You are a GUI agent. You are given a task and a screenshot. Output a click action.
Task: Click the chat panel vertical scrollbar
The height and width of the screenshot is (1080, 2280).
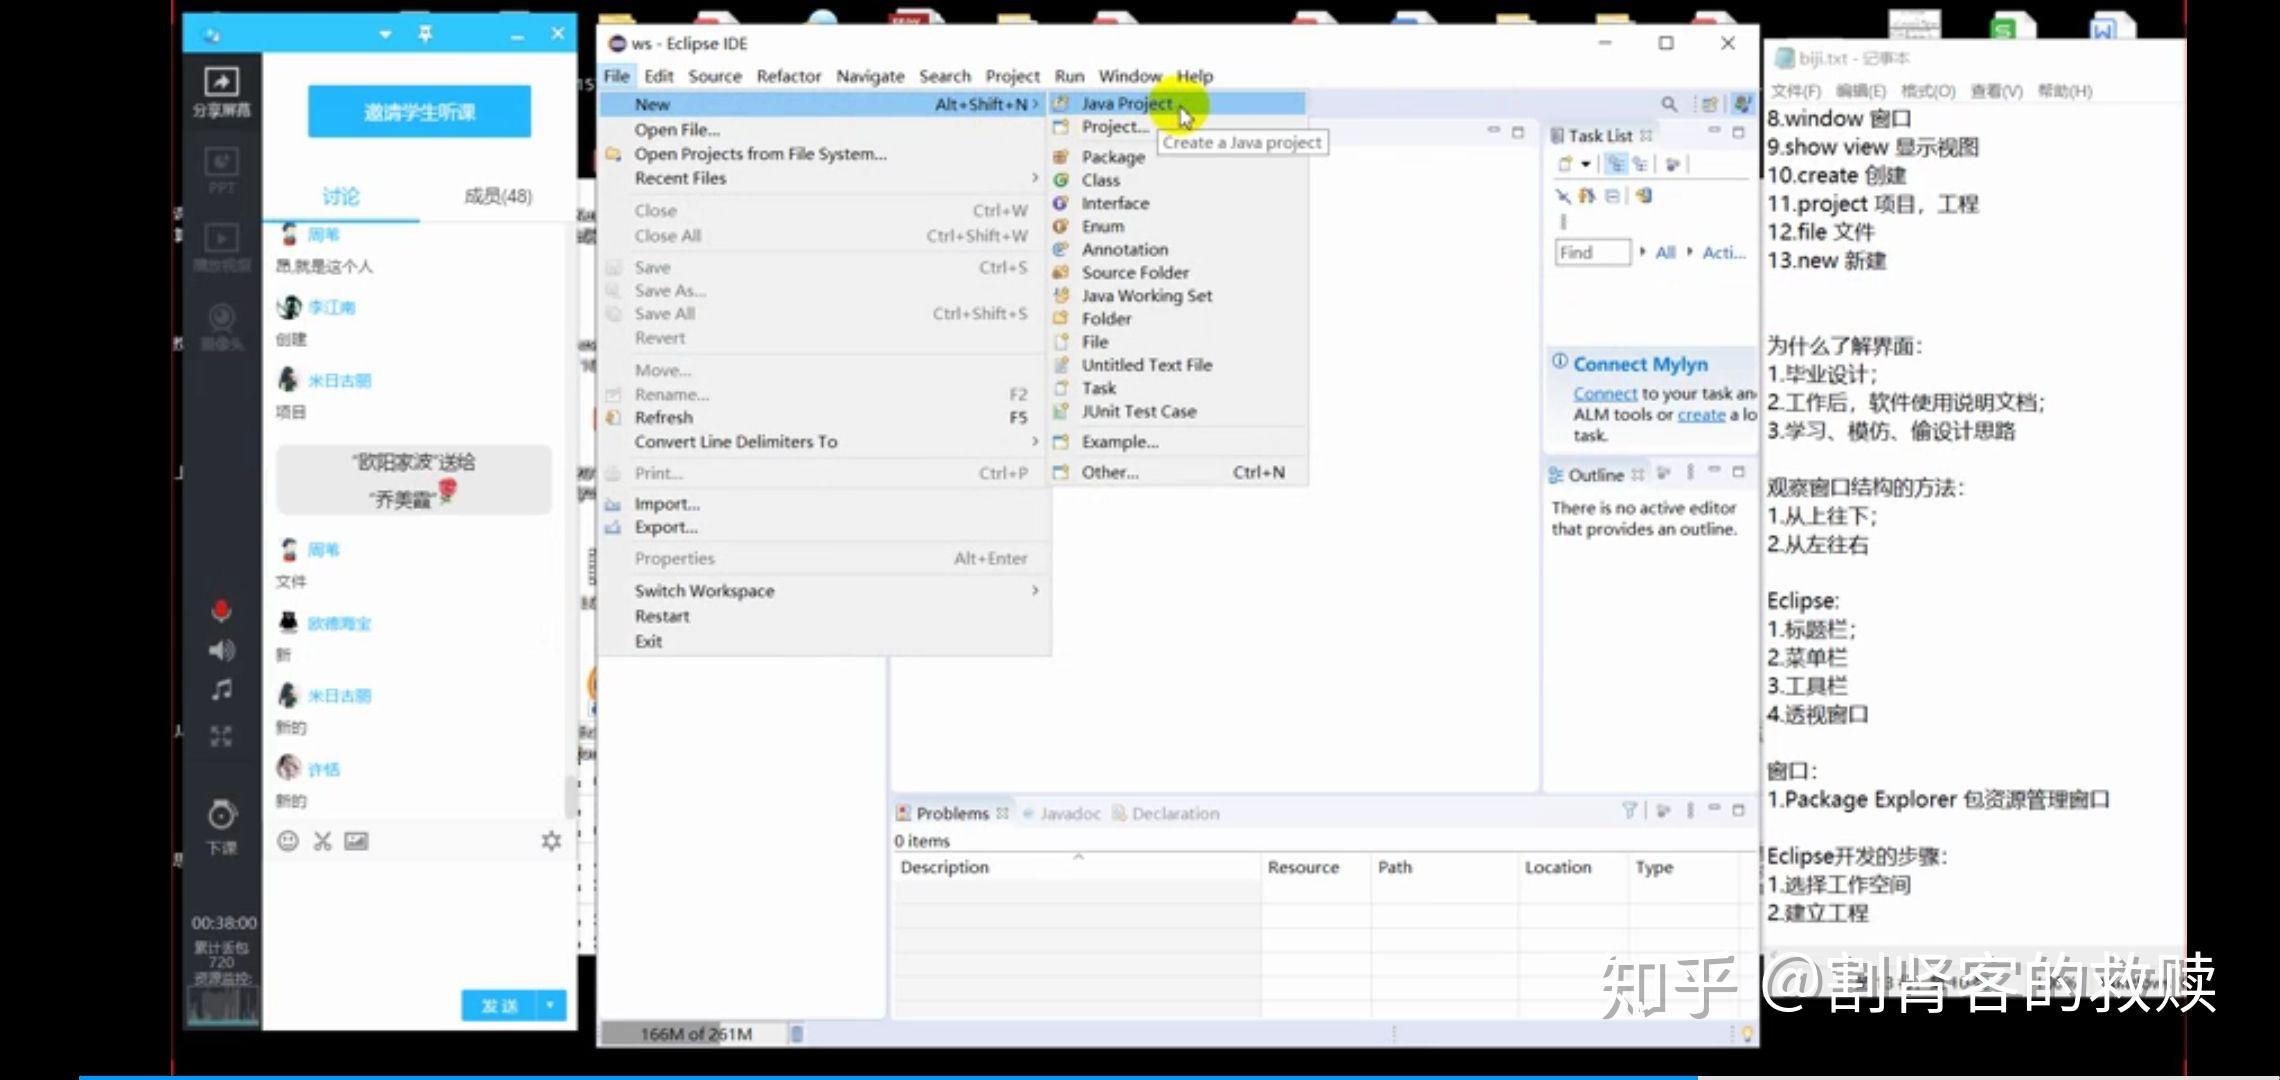point(570,798)
